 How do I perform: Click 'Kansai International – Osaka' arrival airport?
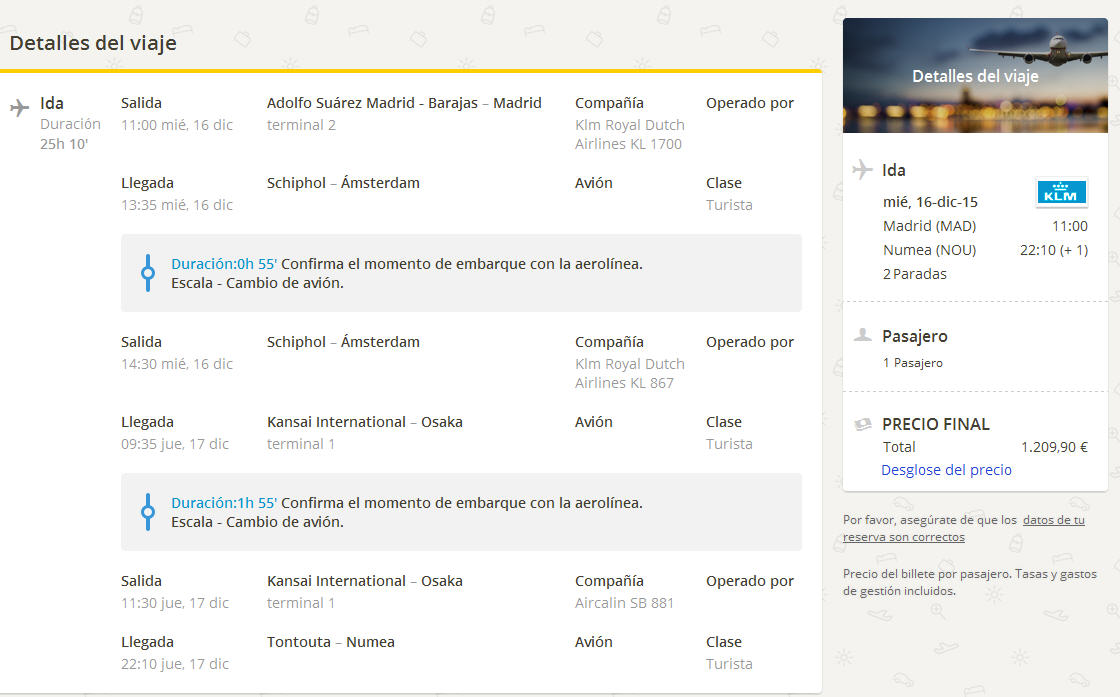(364, 422)
